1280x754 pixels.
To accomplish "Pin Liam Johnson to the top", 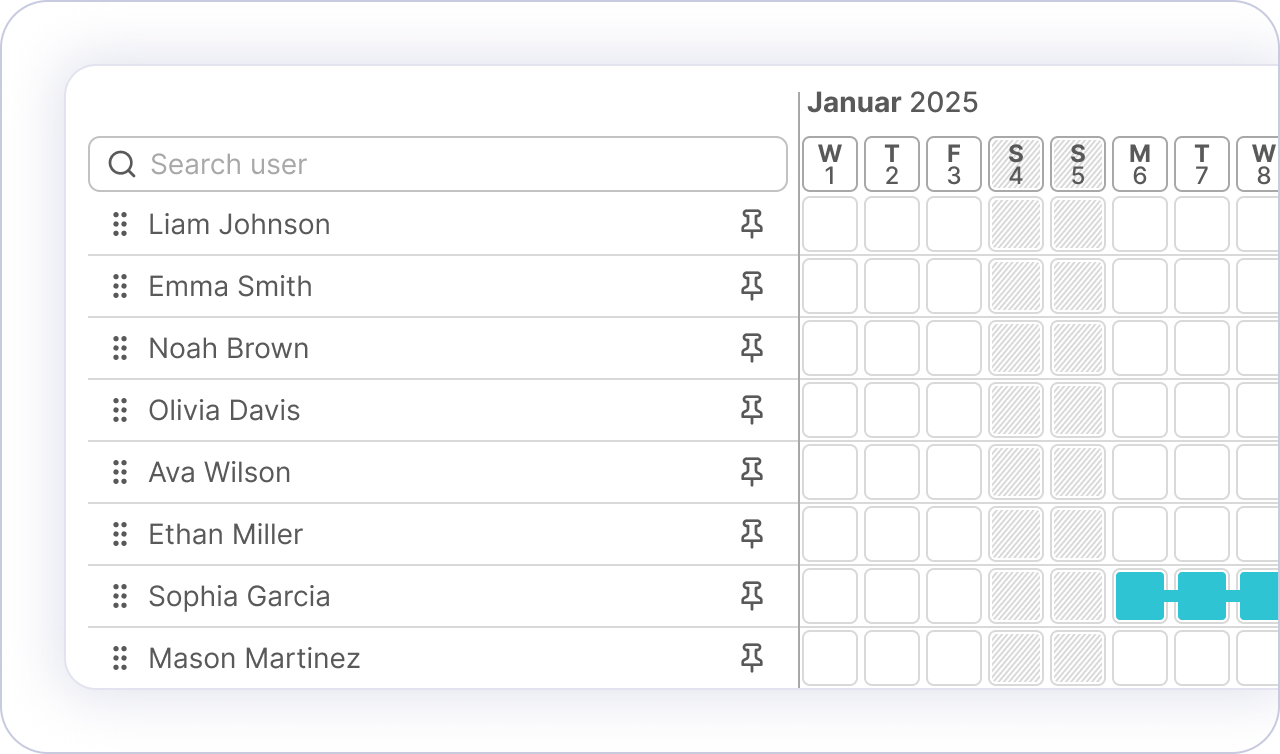I will click(x=752, y=225).
